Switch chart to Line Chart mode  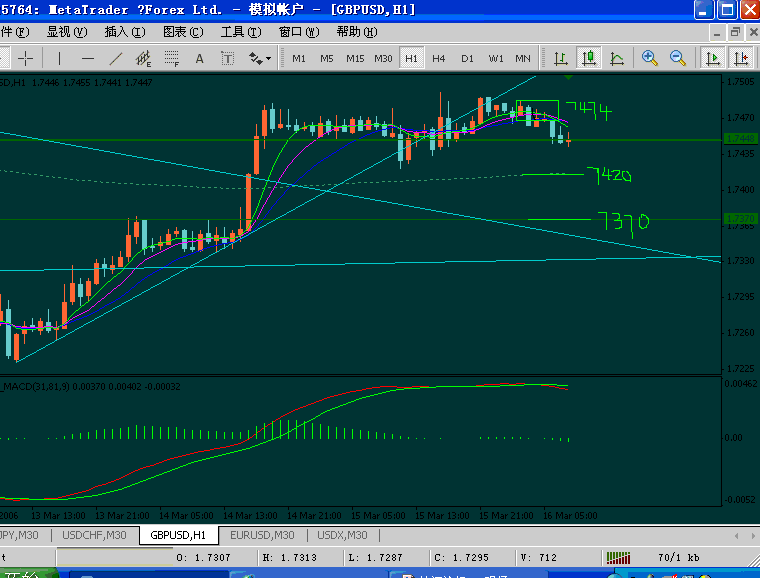(x=617, y=59)
